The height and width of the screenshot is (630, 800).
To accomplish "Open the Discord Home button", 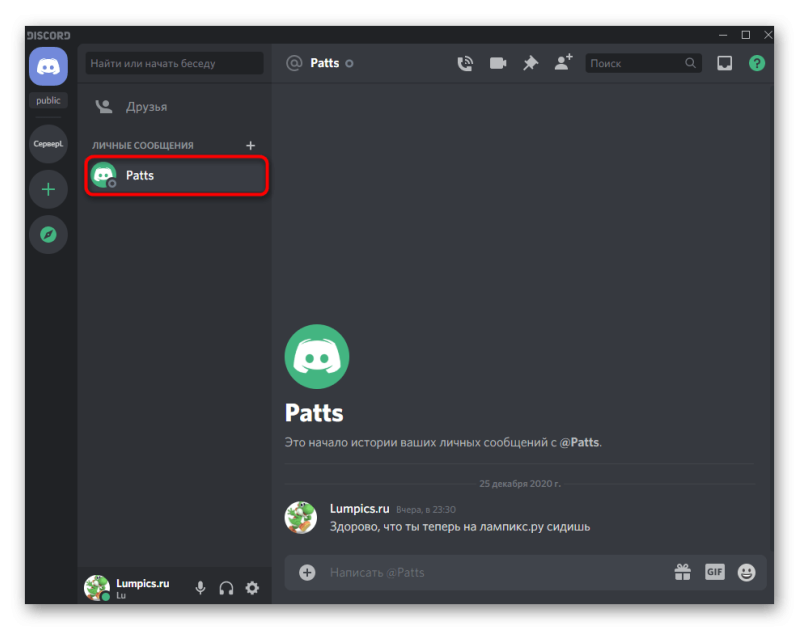I will pos(48,66).
